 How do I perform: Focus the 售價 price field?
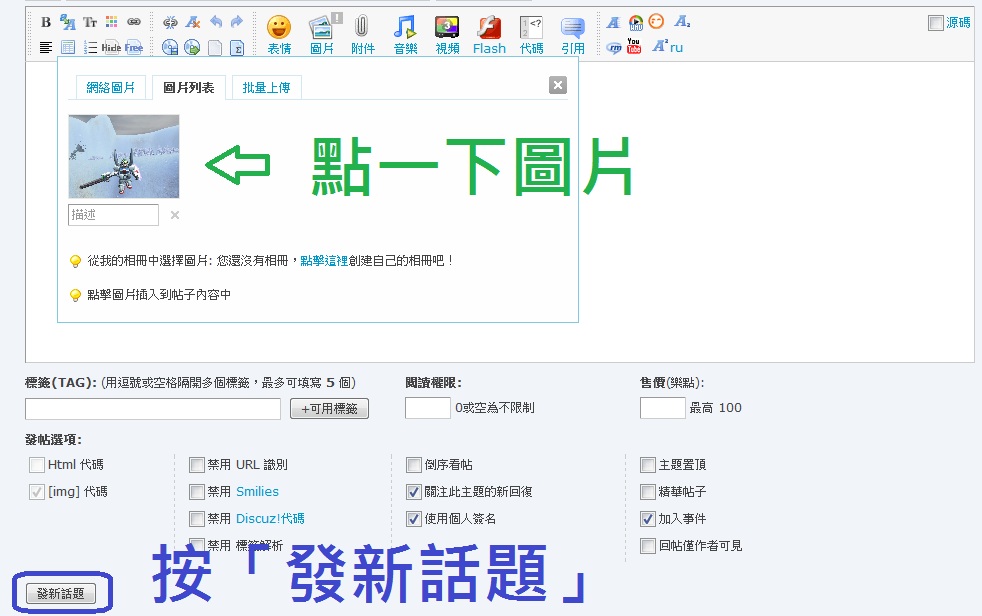click(x=663, y=408)
